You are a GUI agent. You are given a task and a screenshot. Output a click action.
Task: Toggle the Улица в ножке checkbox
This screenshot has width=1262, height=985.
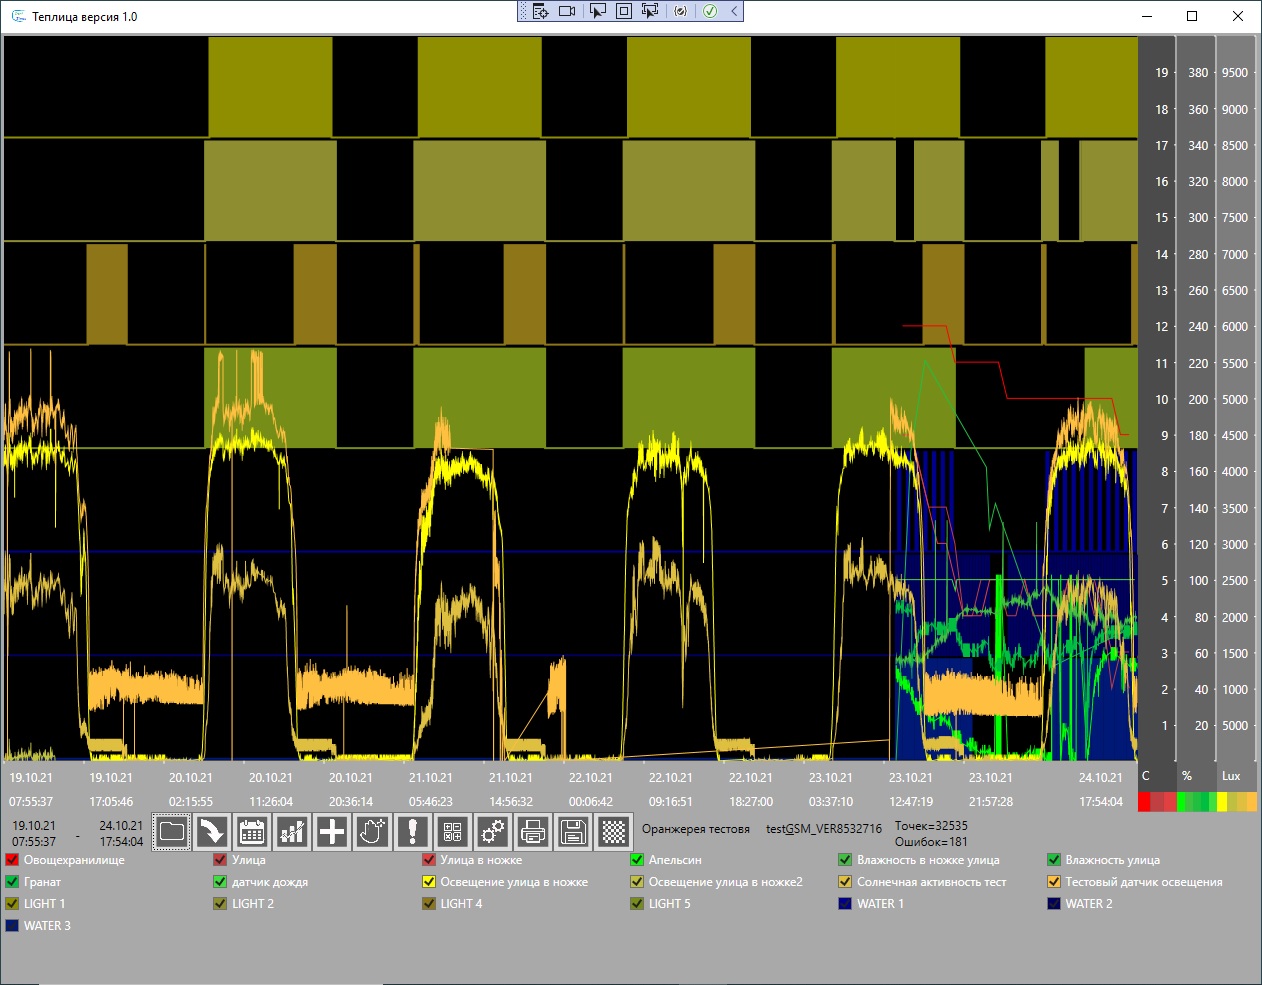[x=428, y=860]
